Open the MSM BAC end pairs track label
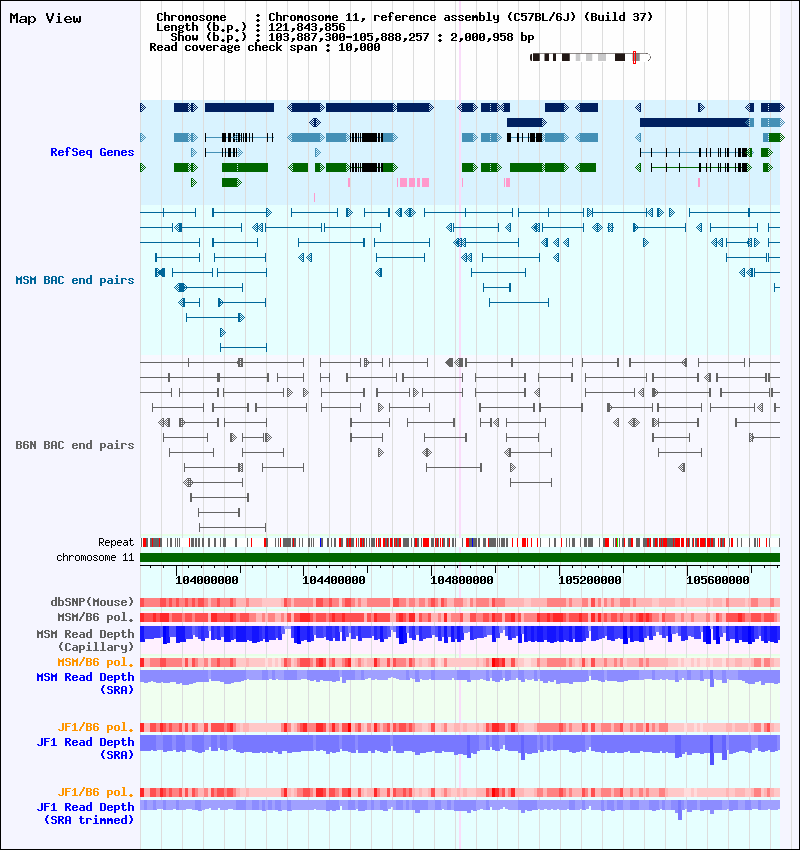 coord(75,280)
